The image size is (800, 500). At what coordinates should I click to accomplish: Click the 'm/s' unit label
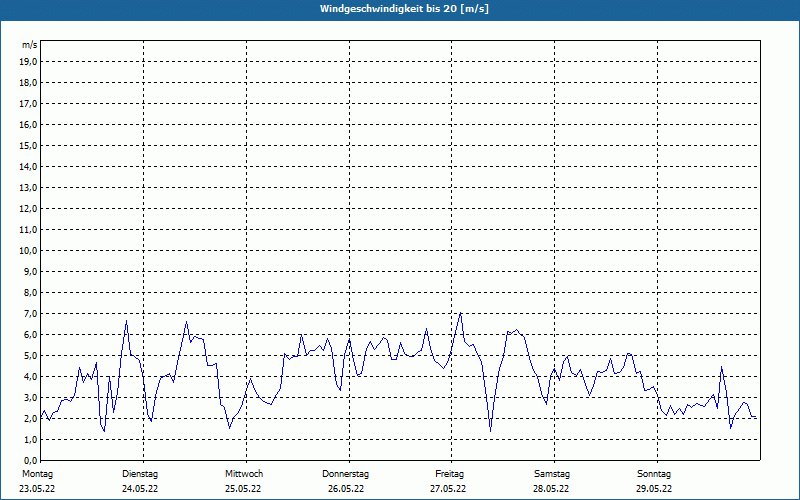click(30, 45)
